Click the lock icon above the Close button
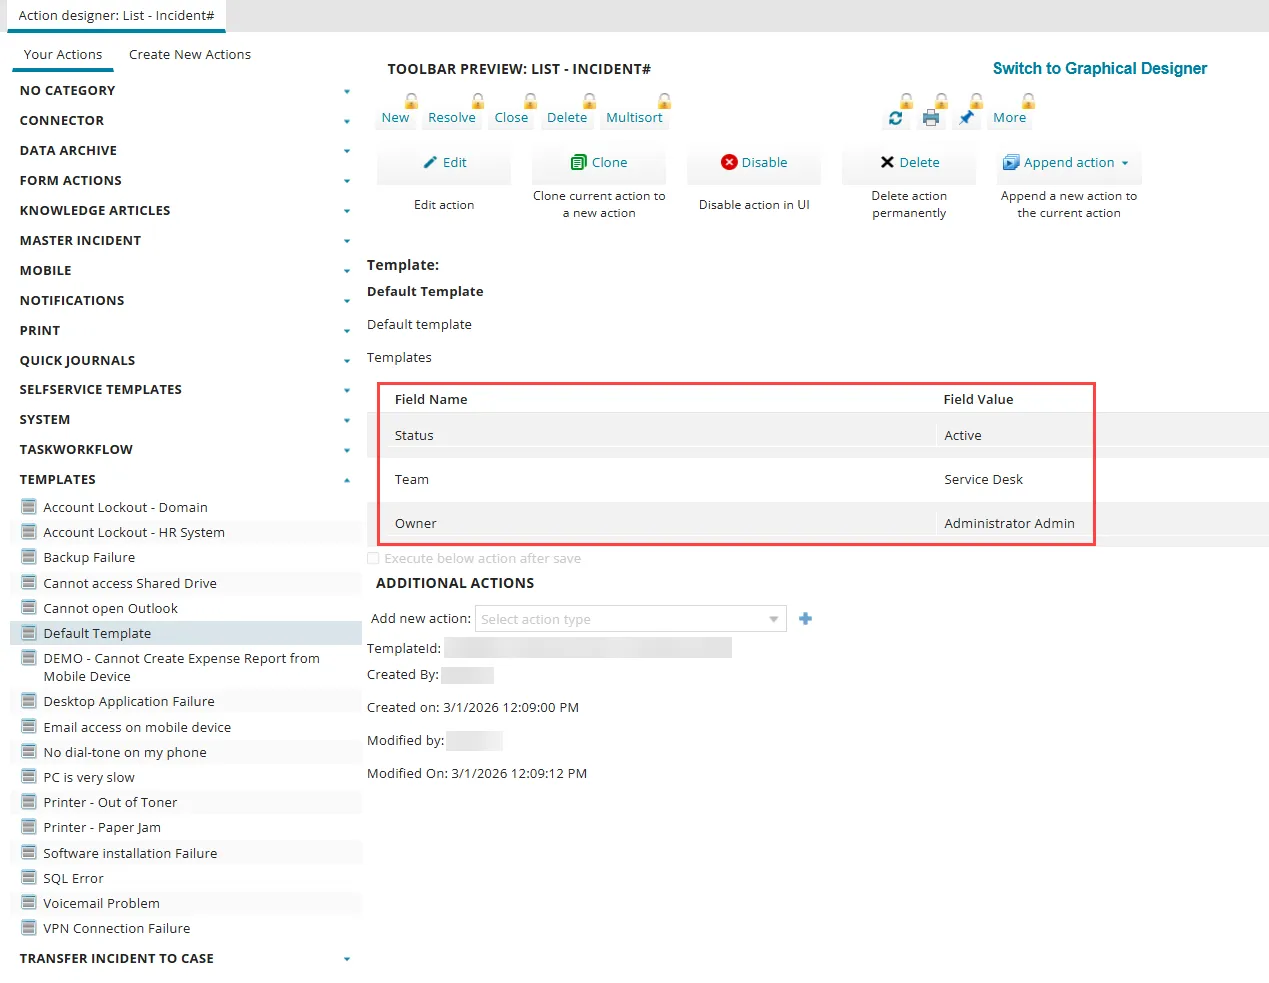1269x983 pixels. 531,101
